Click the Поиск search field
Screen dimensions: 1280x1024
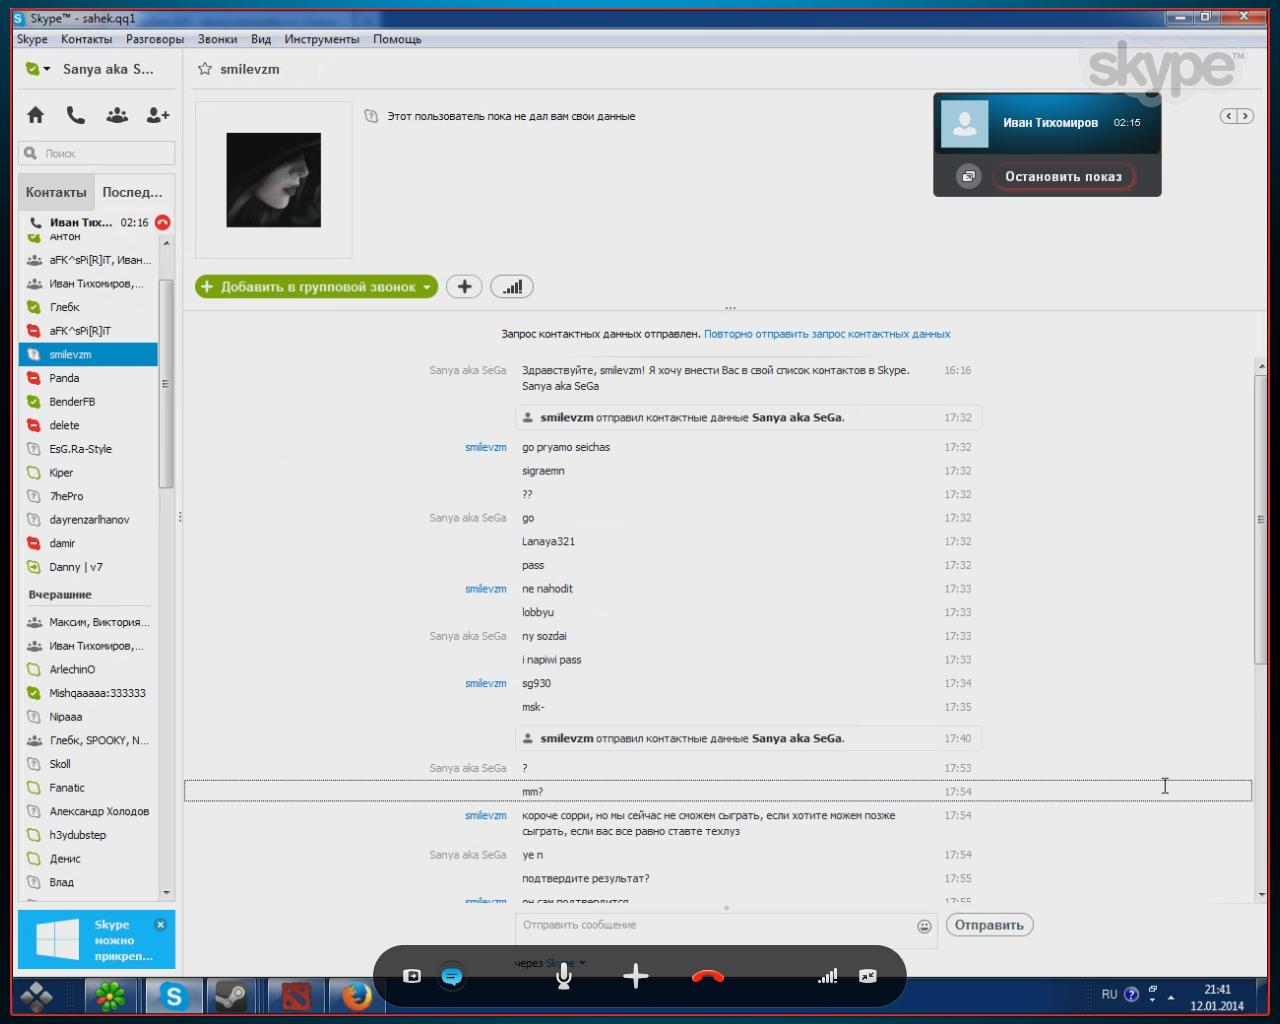point(97,153)
